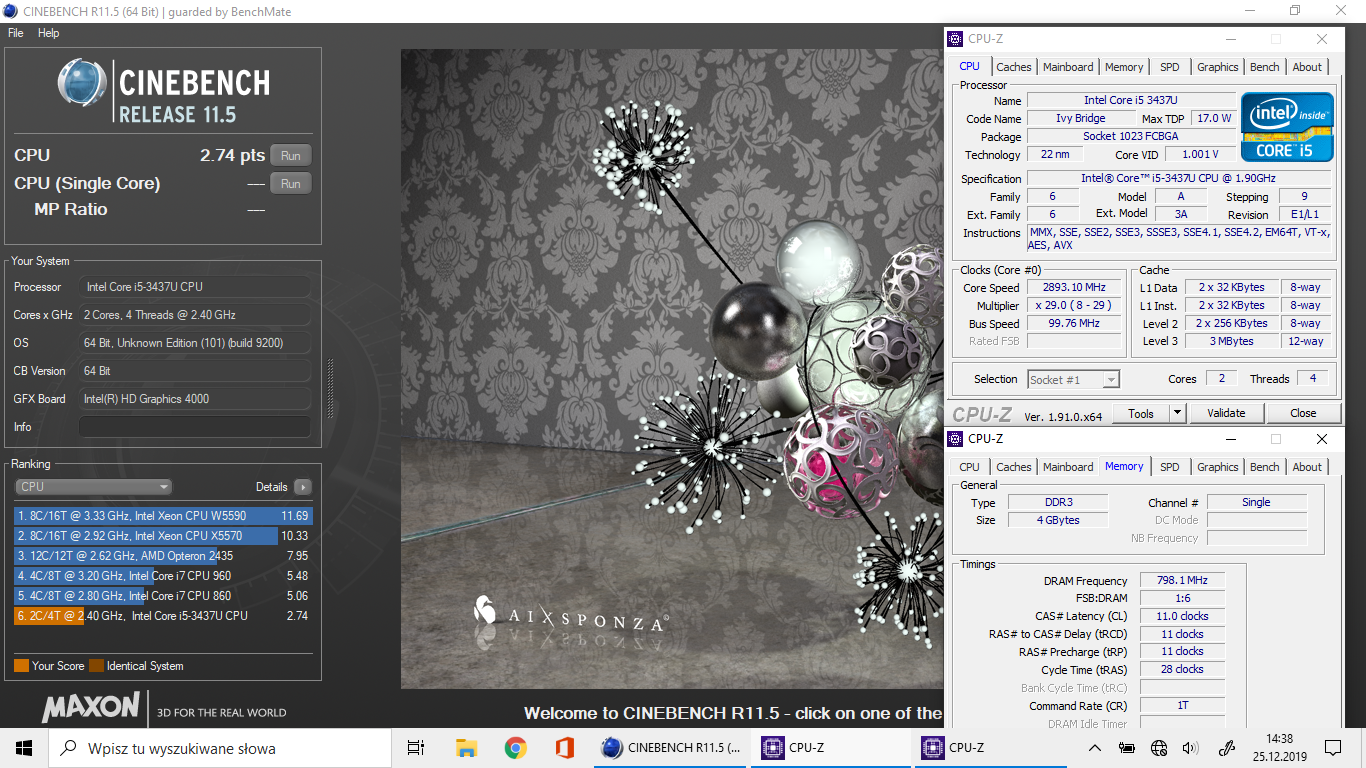Switch to CPU tab in lower CPU-Z
The width and height of the screenshot is (1366, 768).
(969, 467)
